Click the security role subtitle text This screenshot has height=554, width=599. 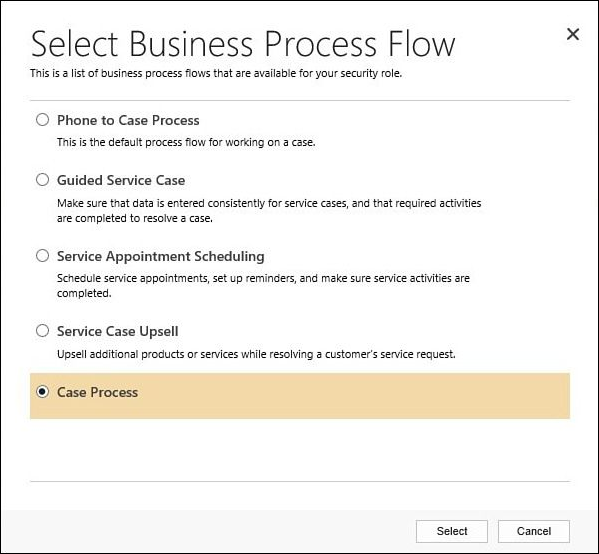[216, 73]
